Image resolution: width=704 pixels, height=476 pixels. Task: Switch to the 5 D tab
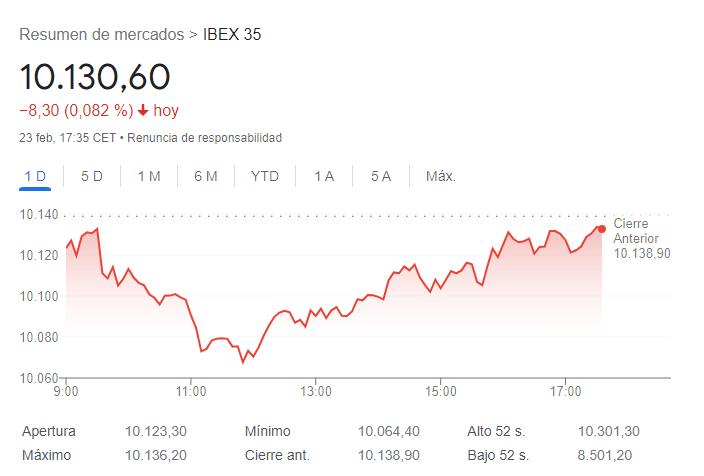(92, 177)
